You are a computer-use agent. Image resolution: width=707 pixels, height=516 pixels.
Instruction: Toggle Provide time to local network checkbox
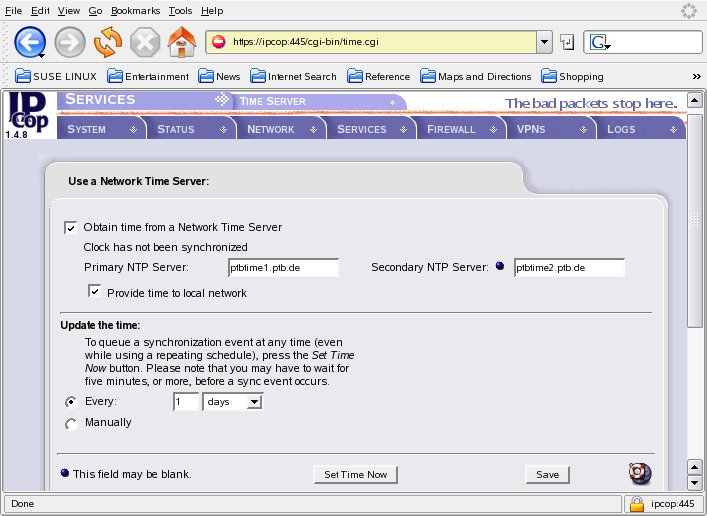[x=95, y=292]
